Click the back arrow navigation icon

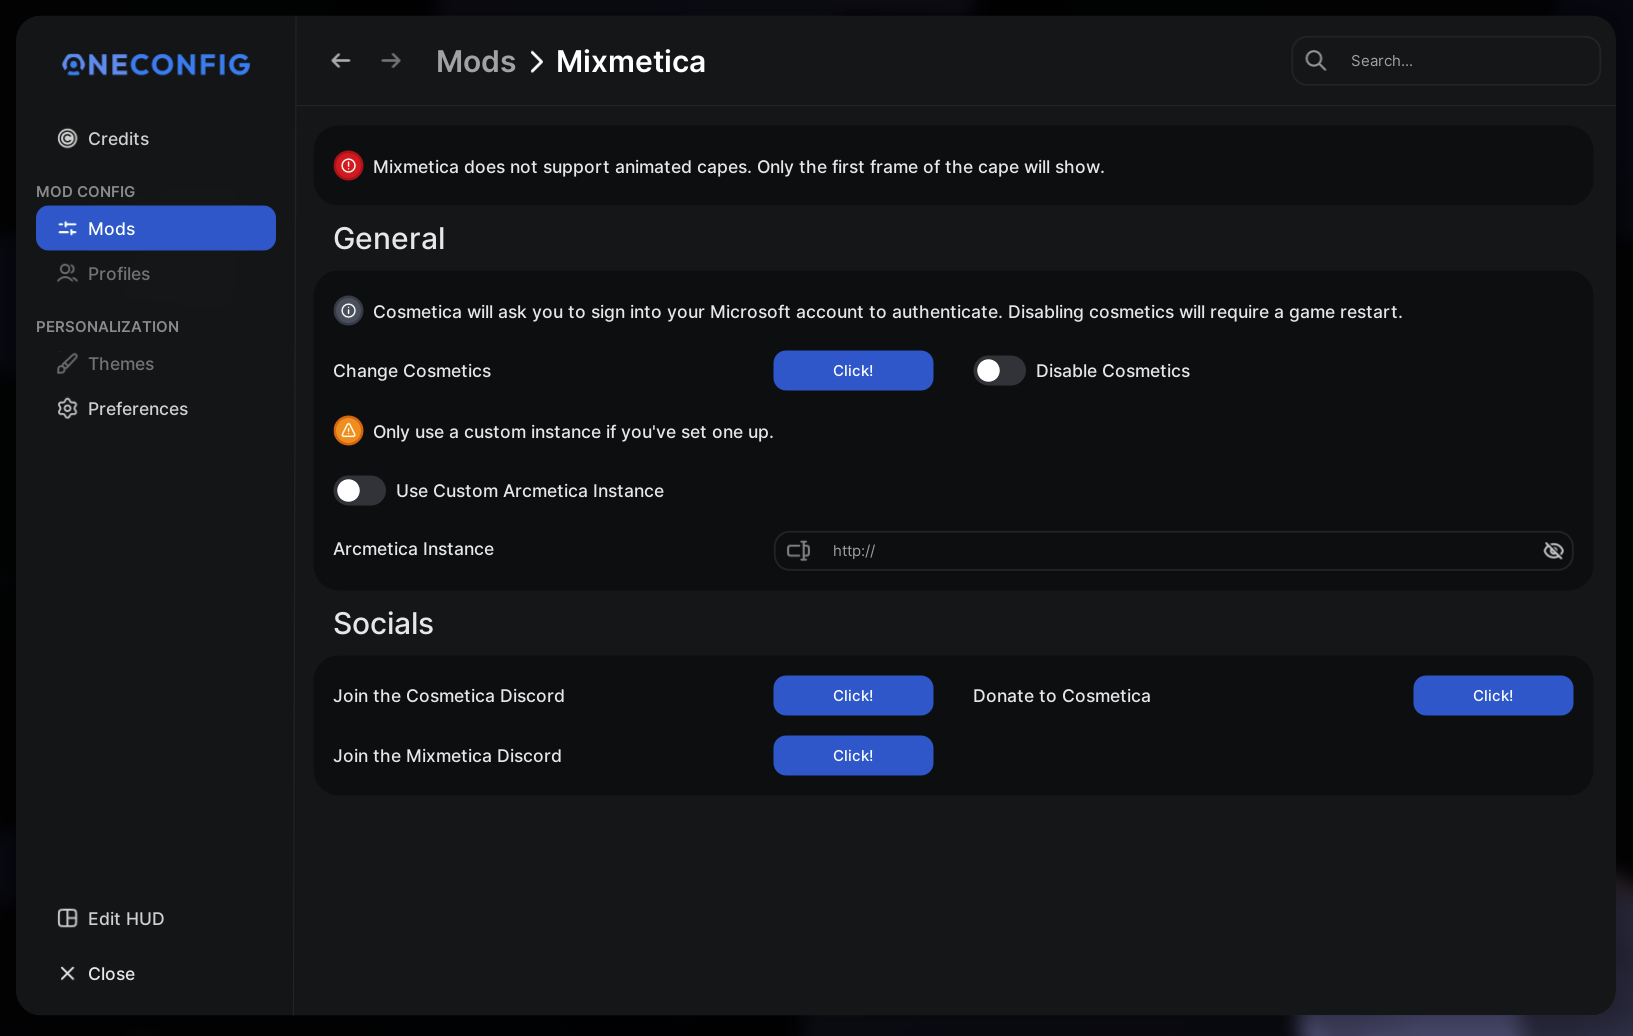[341, 61]
